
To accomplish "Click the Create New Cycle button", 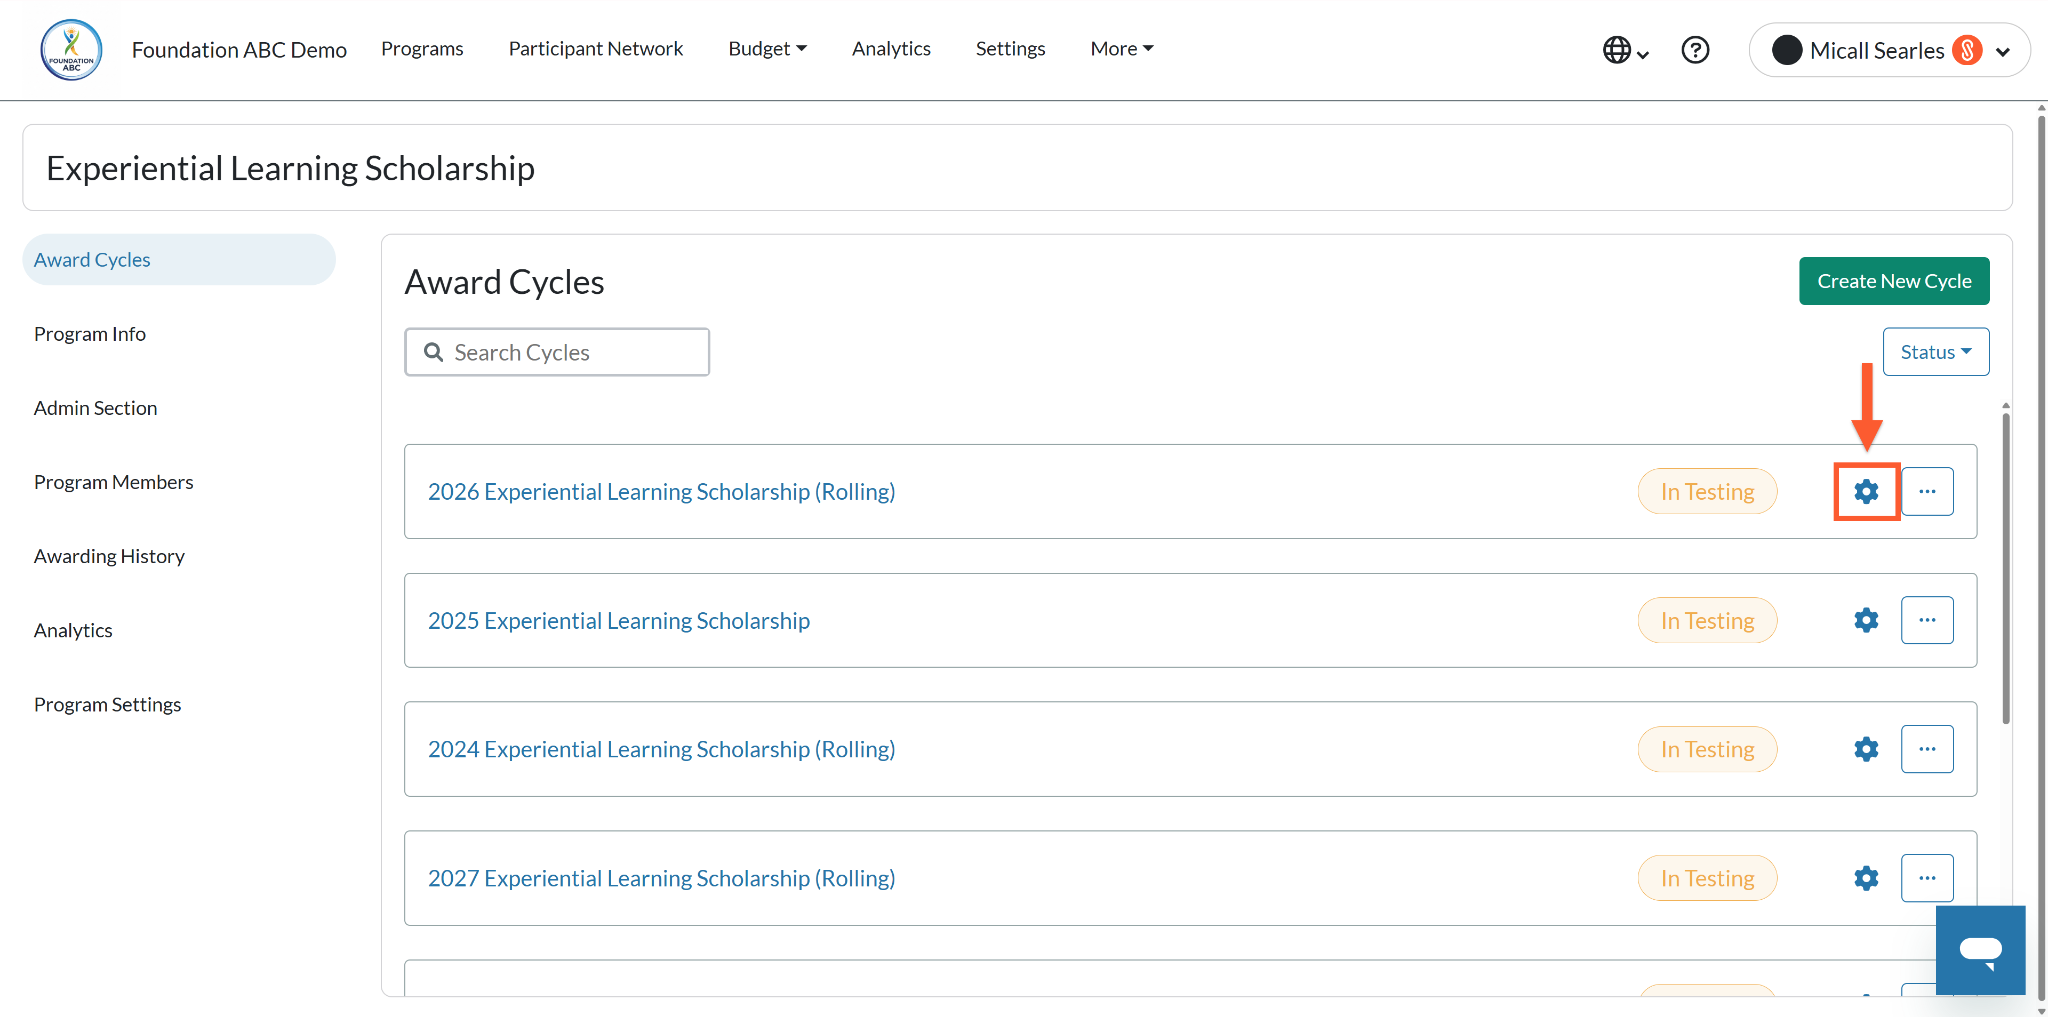I will pyautogui.click(x=1894, y=281).
